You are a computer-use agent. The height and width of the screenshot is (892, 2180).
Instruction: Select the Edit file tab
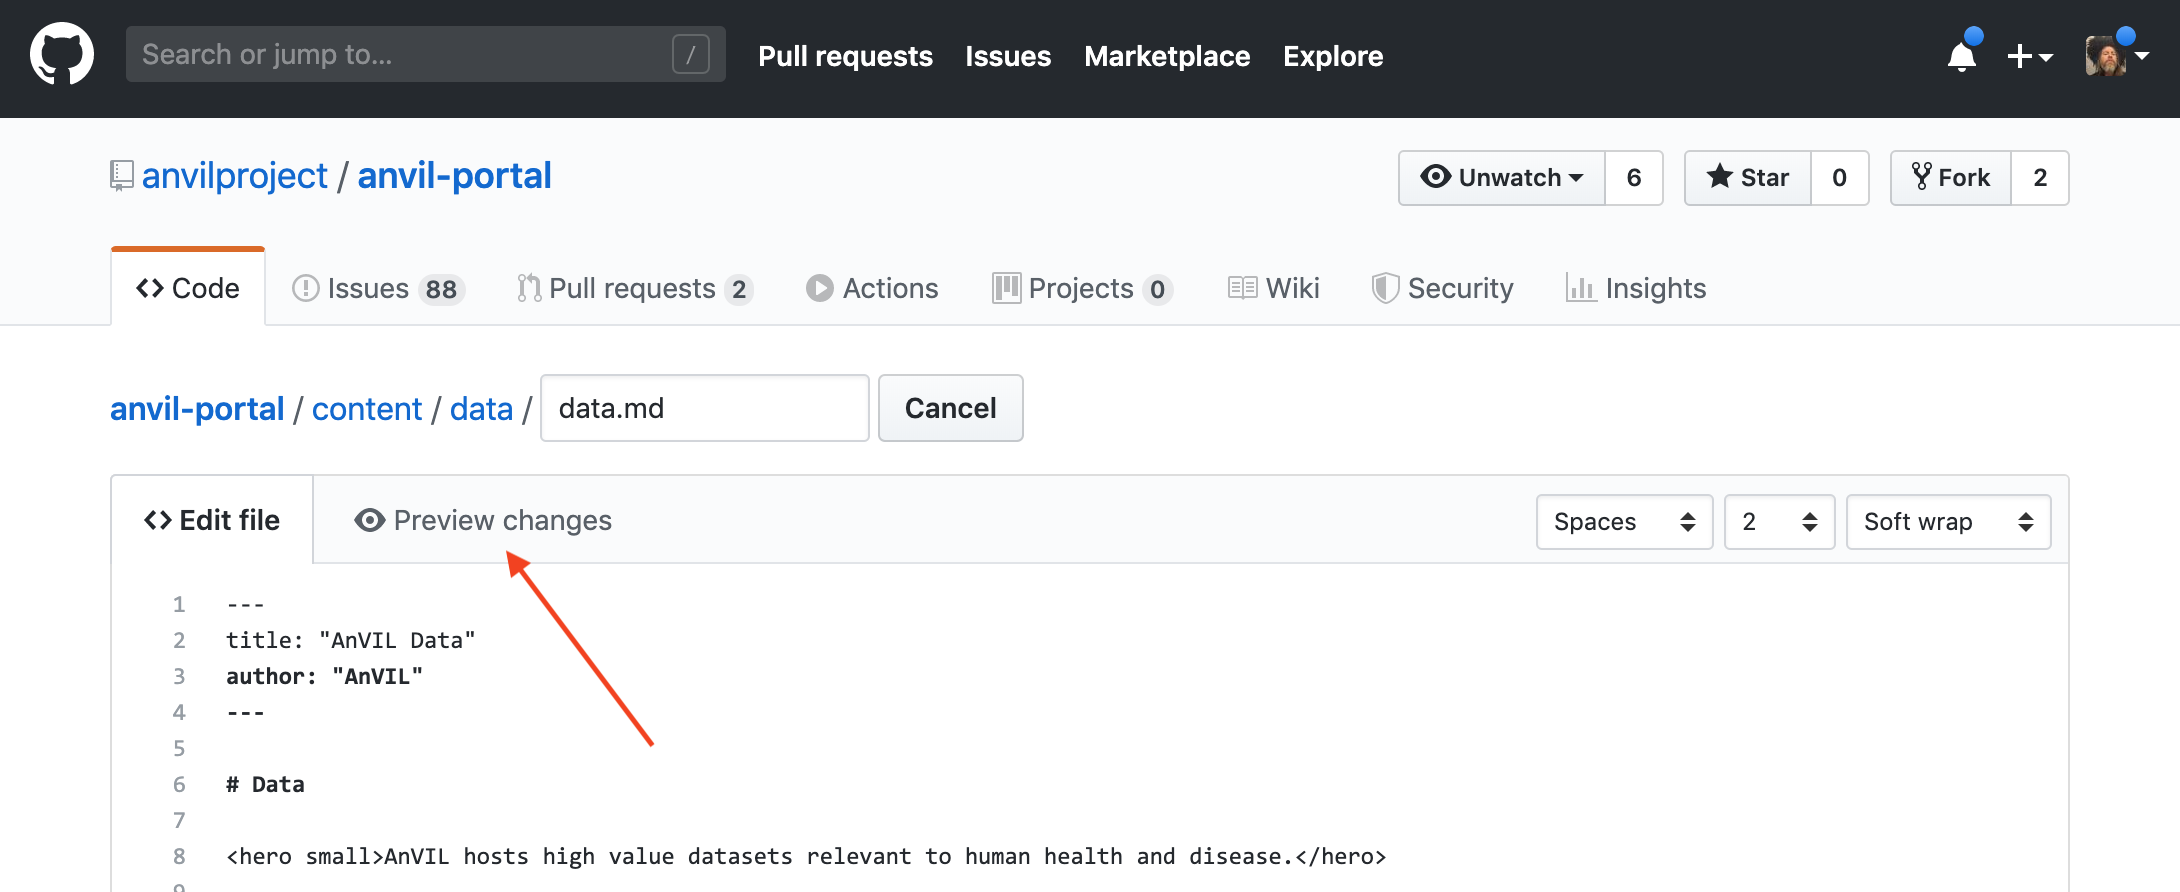tap(212, 520)
